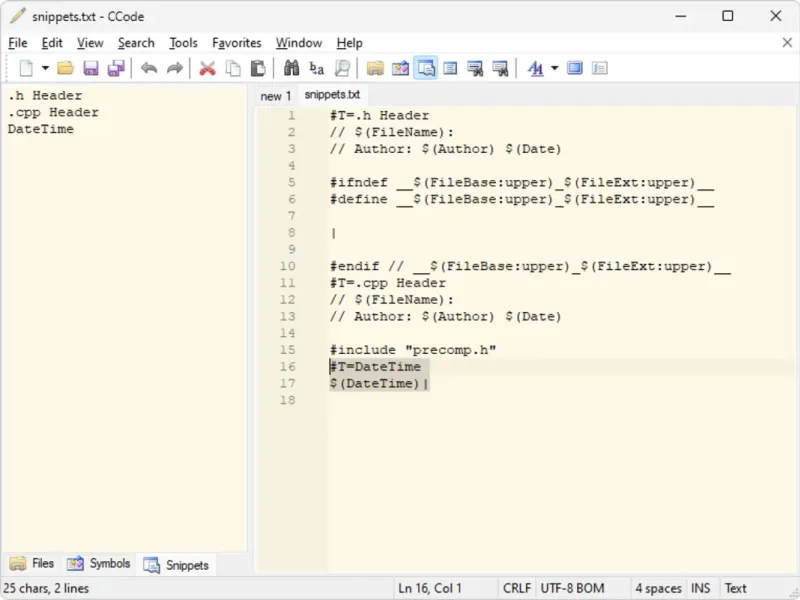This screenshot has height=600, width=800.
Task: Click the Ln 16, Col 1 status field
Action: (x=430, y=588)
